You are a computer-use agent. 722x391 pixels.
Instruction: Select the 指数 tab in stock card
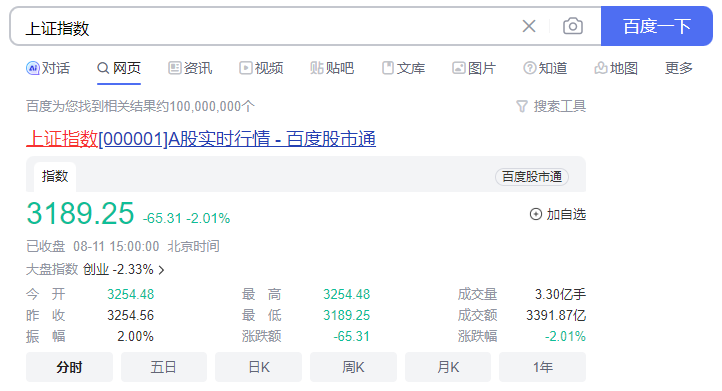point(55,176)
